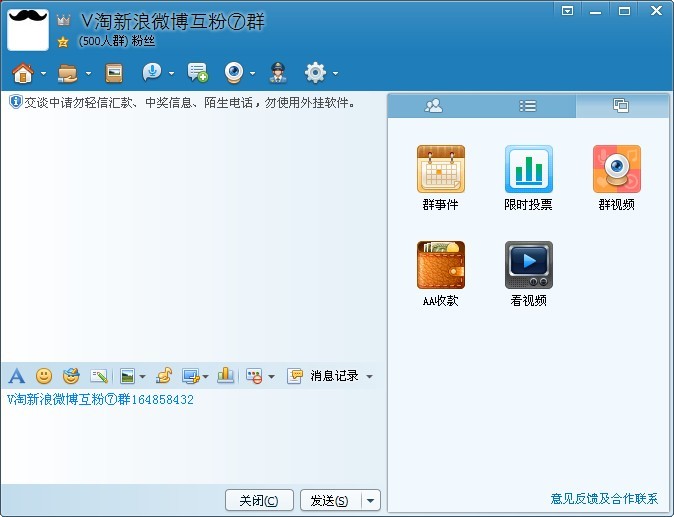
Task: Expand the settings gear dropdown arrow
Action: click(x=335, y=73)
